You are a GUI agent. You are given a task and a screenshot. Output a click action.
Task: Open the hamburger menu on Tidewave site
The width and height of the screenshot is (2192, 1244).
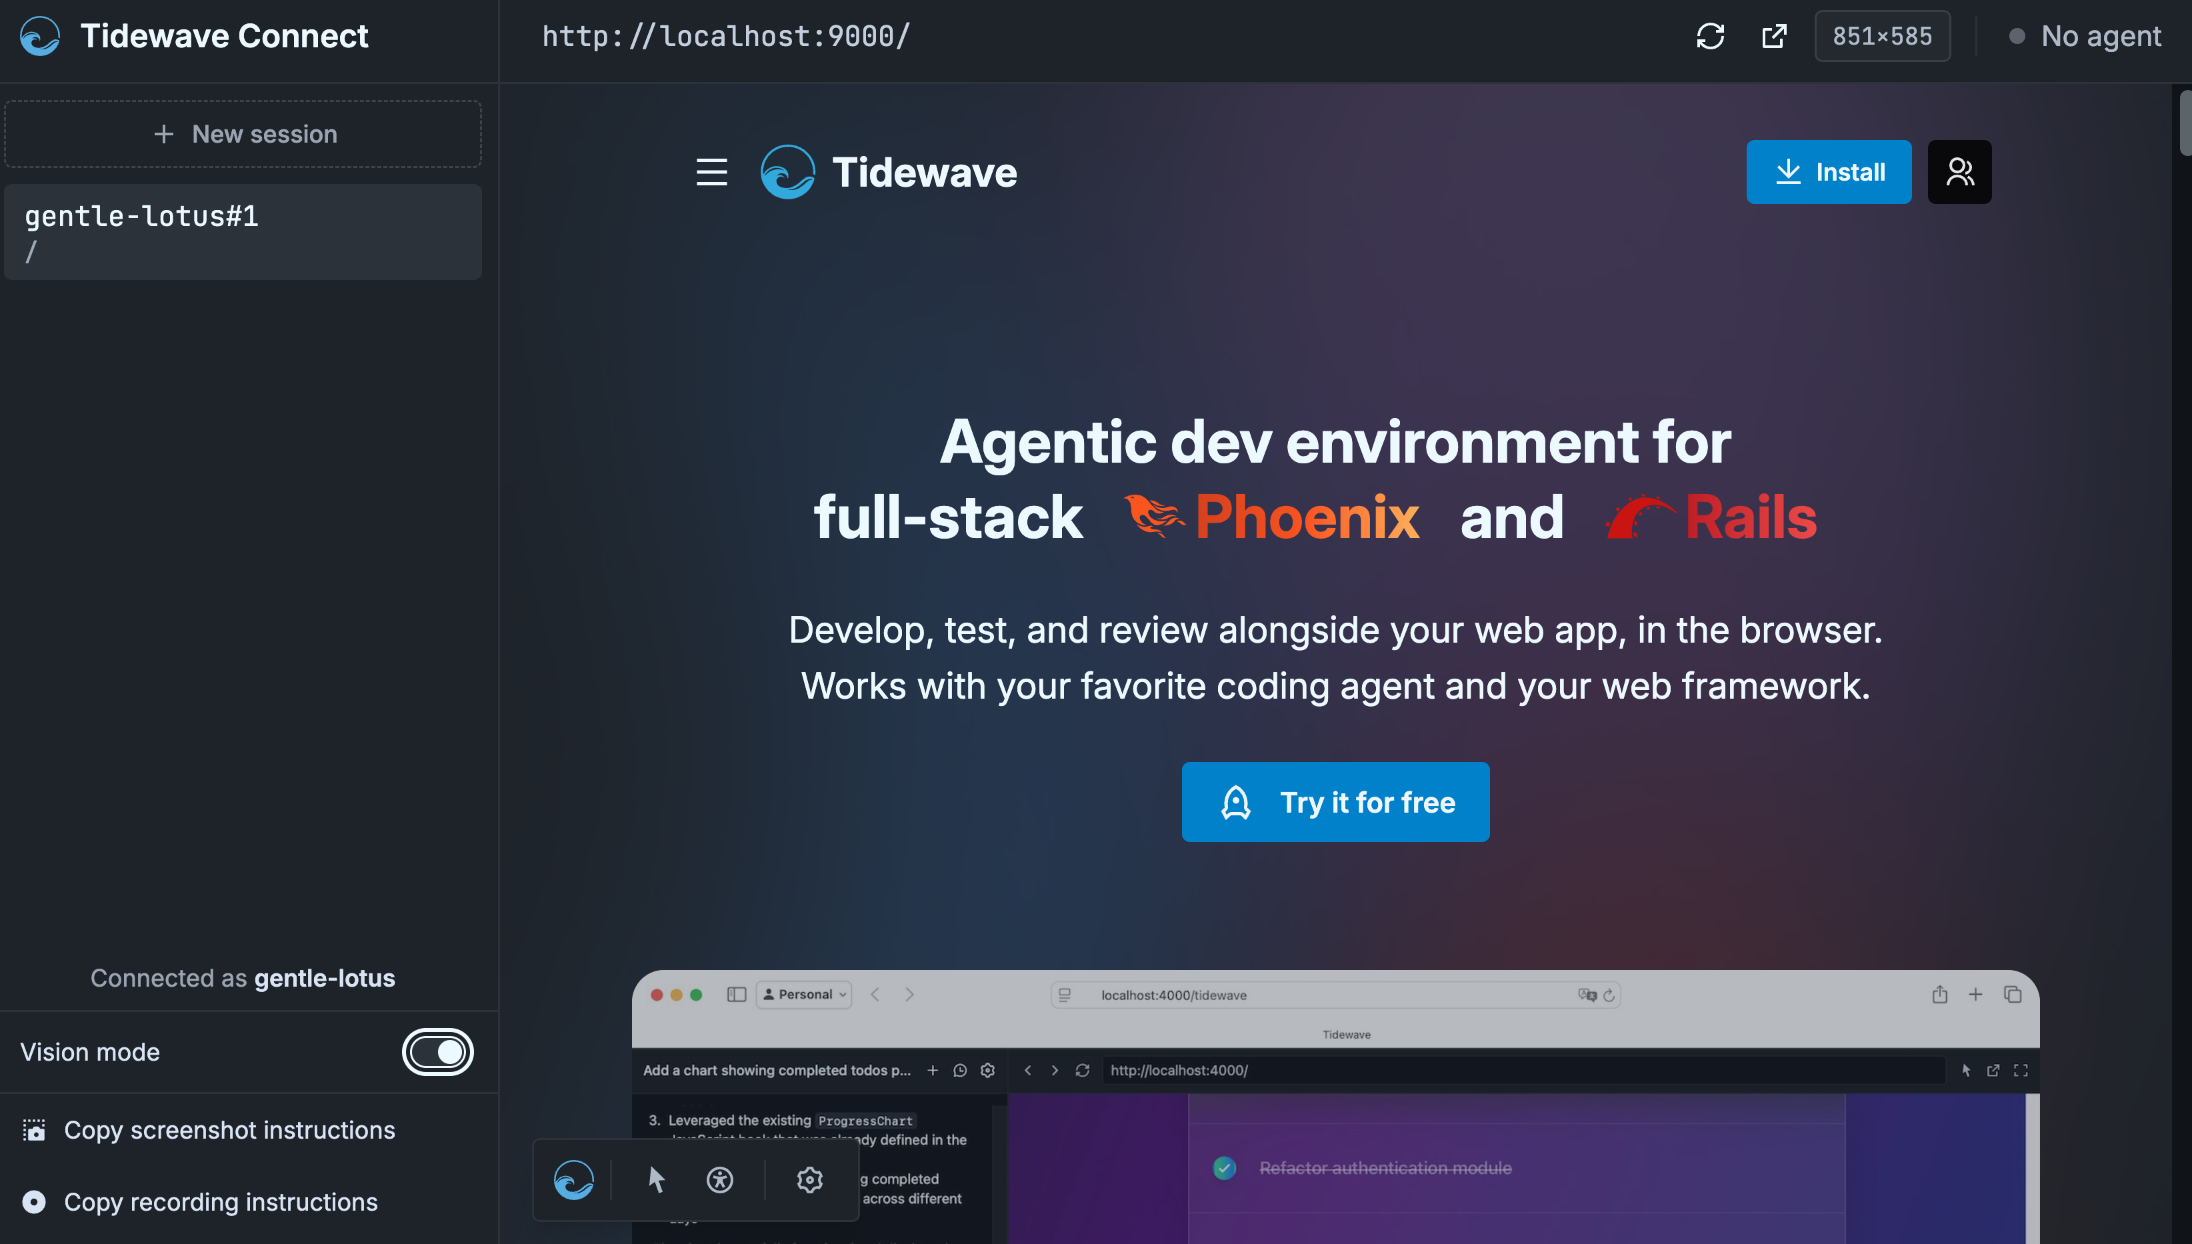pos(712,172)
